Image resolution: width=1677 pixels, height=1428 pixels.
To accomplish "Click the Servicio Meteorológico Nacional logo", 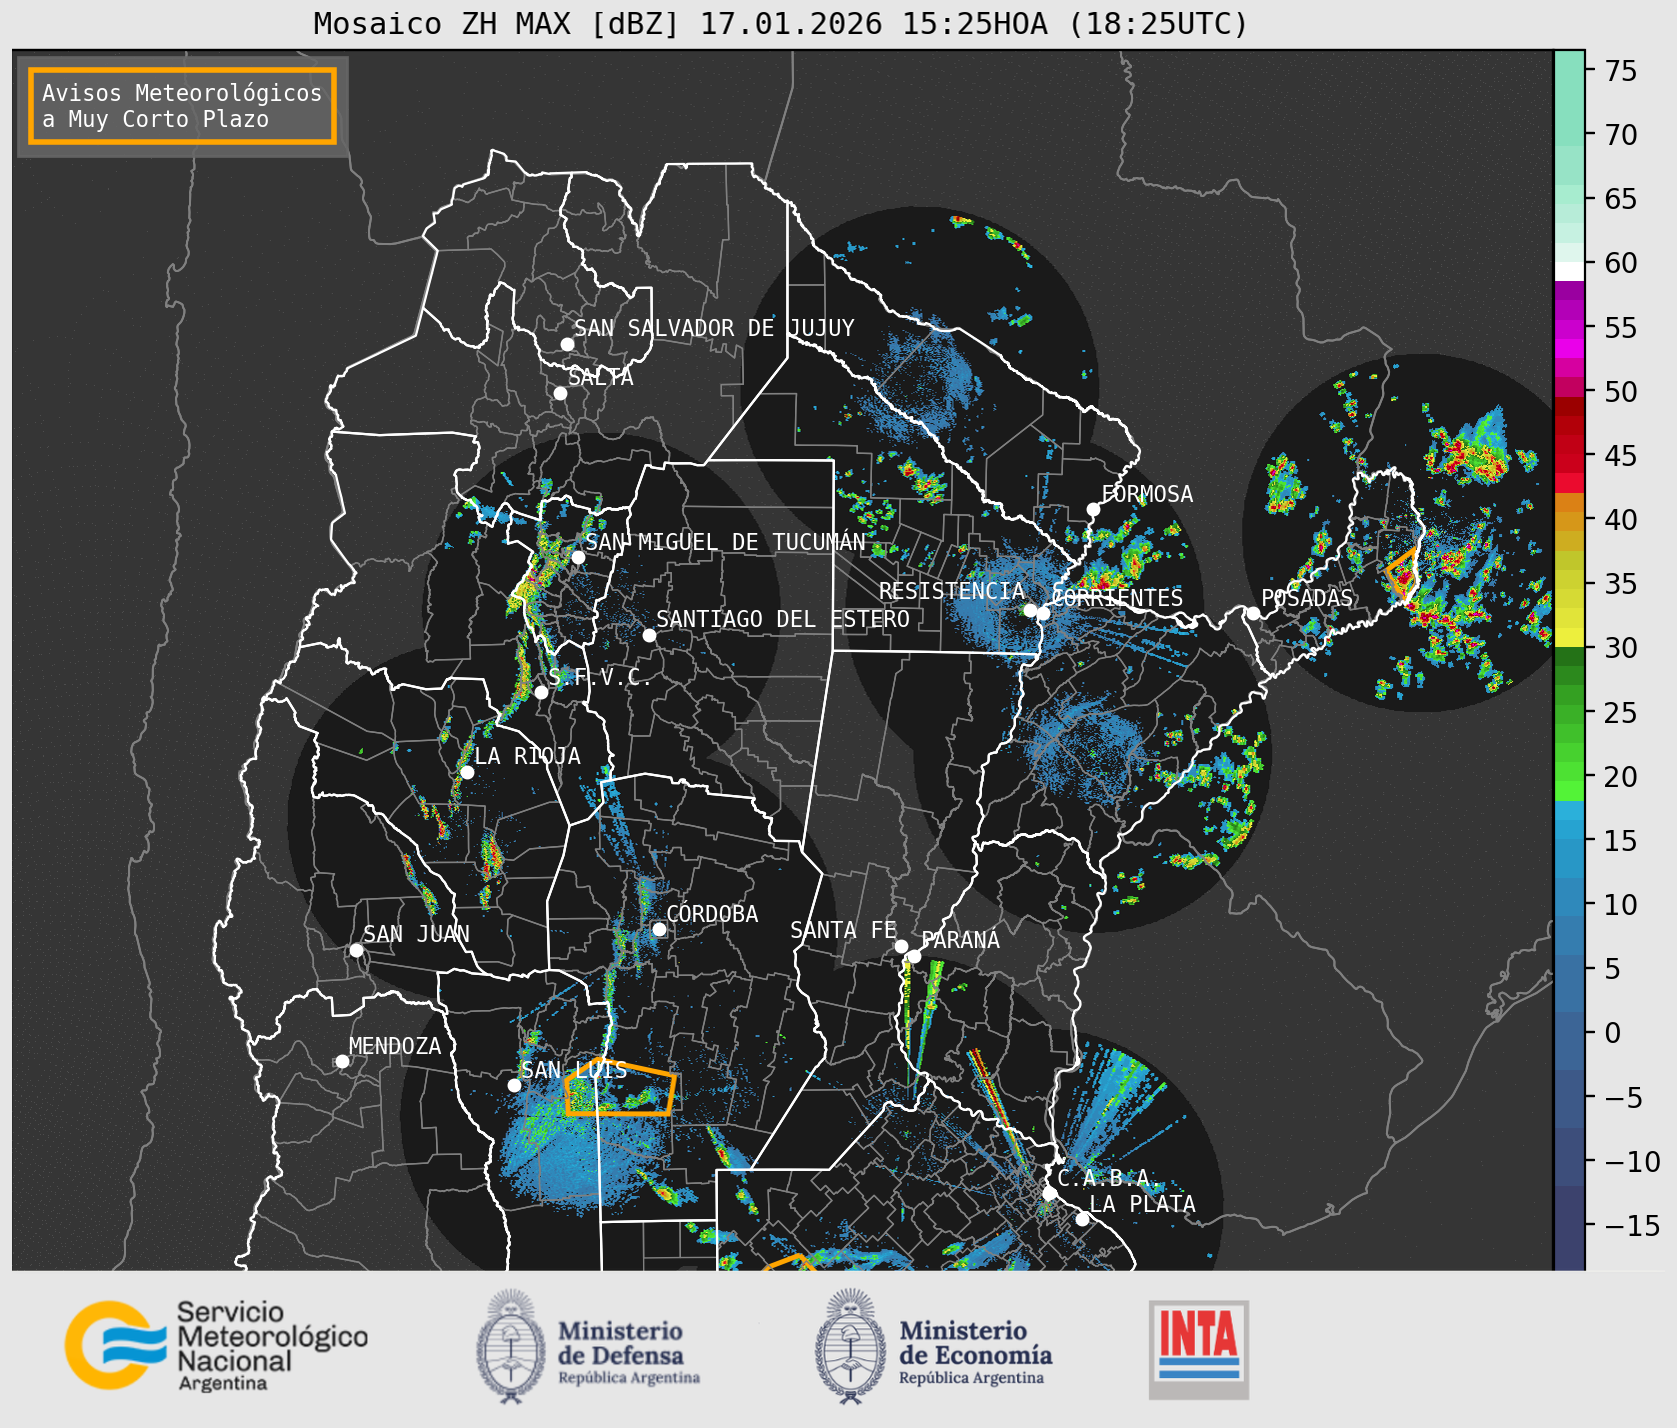I will tap(216, 1345).
